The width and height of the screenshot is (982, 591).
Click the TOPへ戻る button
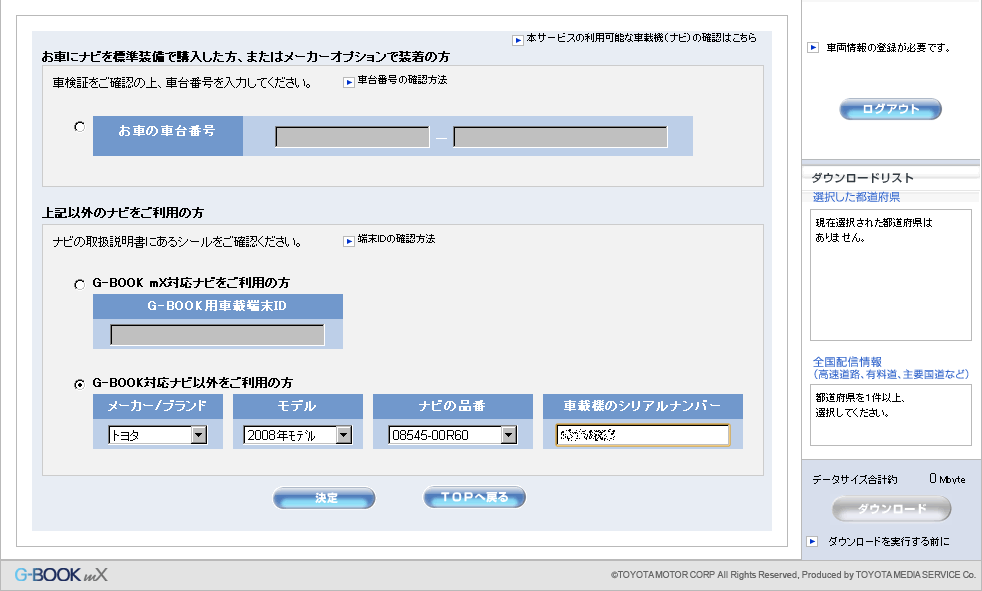pos(475,497)
